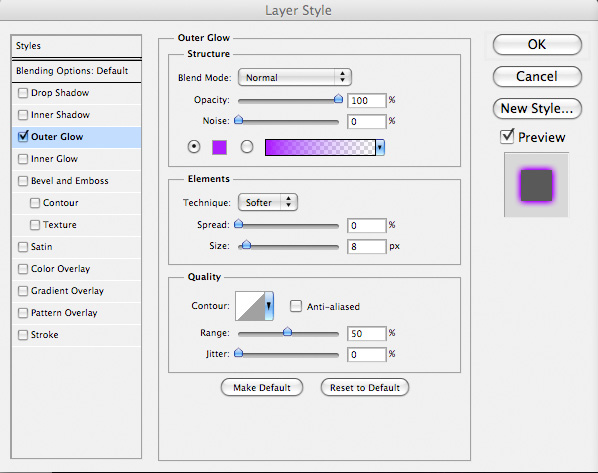
Task: Open the Blend Mode dropdown
Action: [x=294, y=77]
